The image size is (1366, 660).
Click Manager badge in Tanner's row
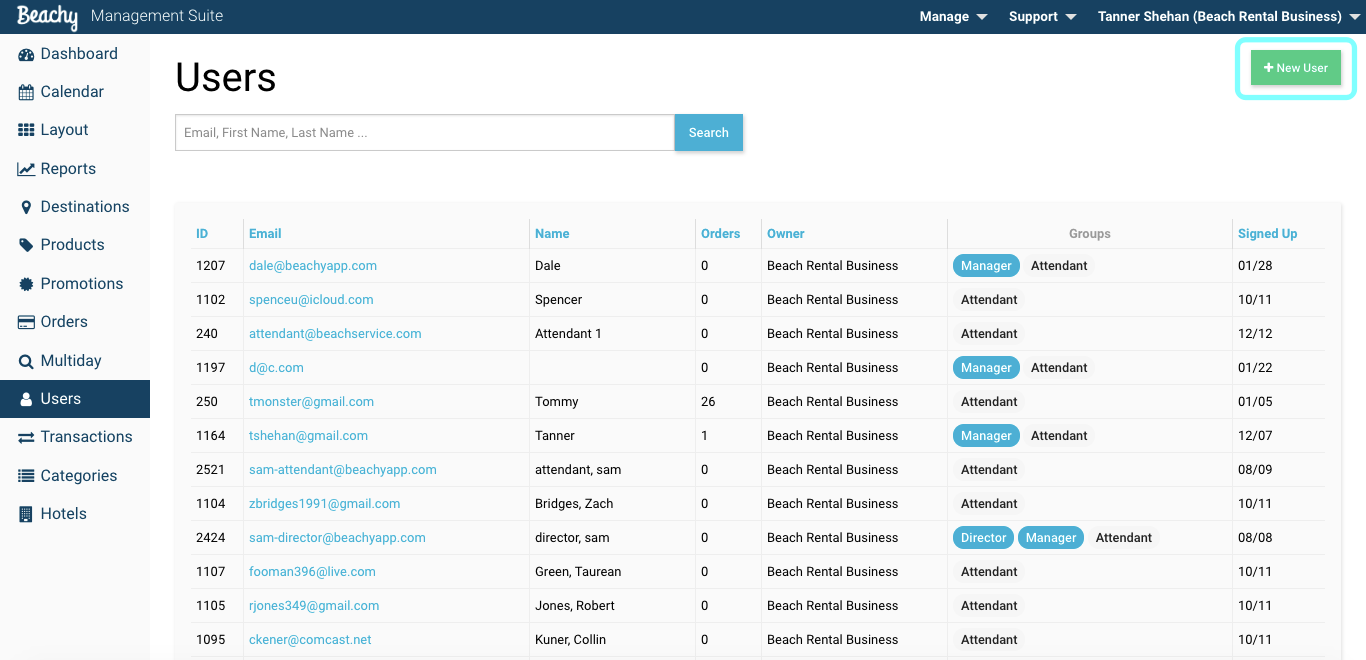pos(986,436)
